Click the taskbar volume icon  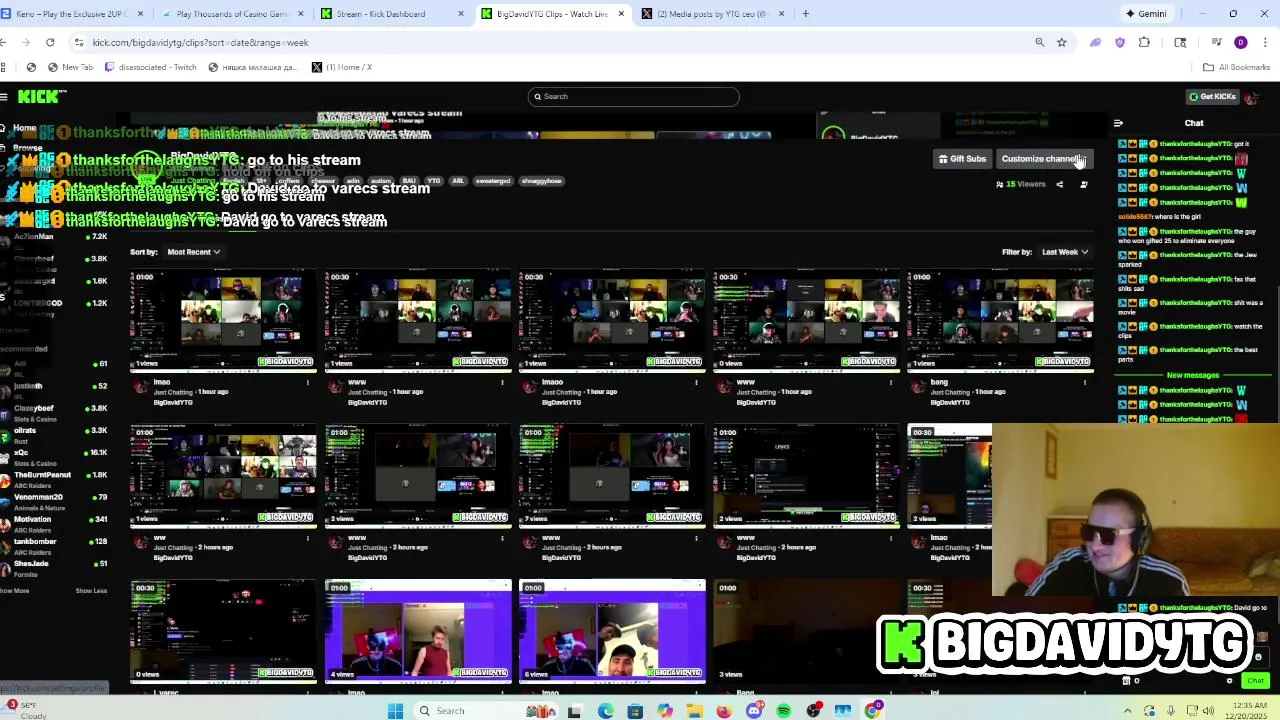pos(1210,711)
